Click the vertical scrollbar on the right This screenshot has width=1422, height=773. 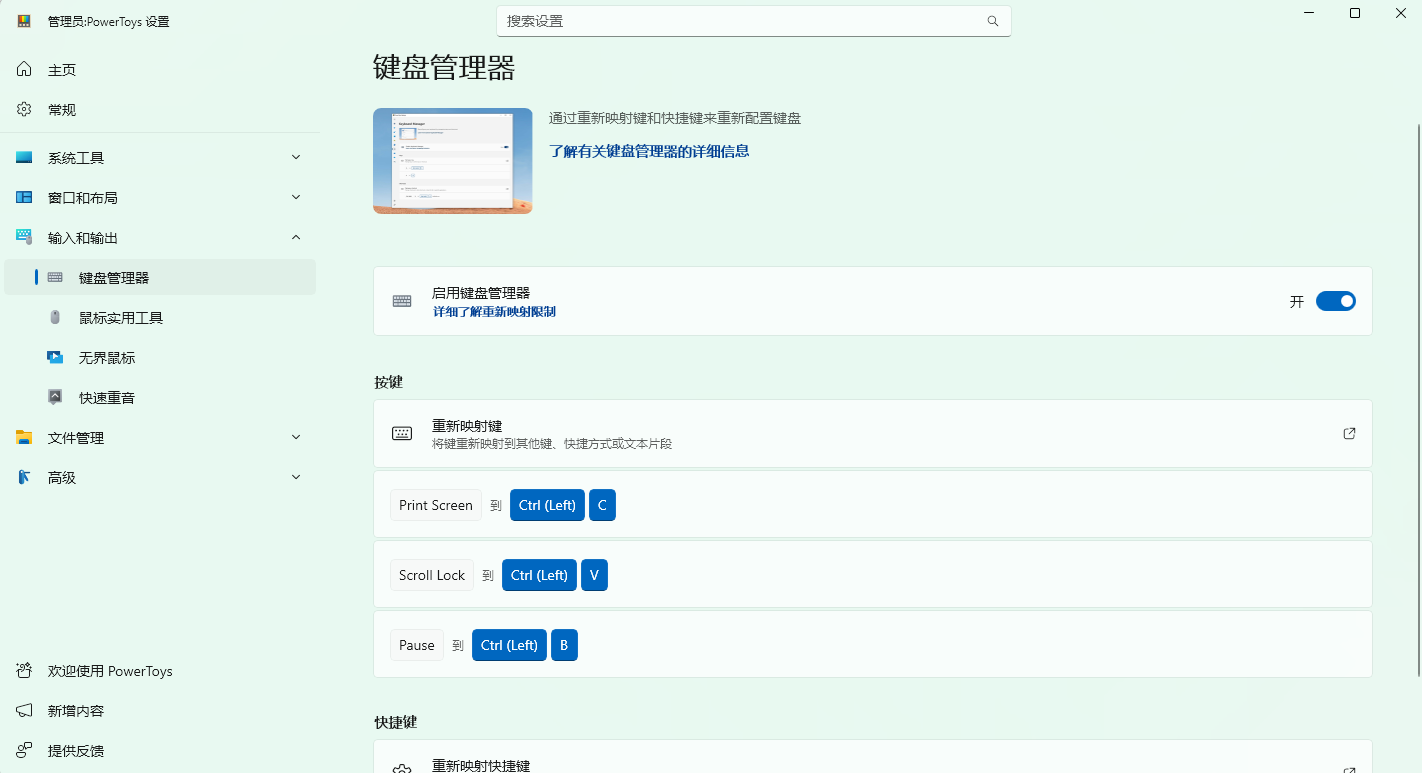click(x=1418, y=400)
